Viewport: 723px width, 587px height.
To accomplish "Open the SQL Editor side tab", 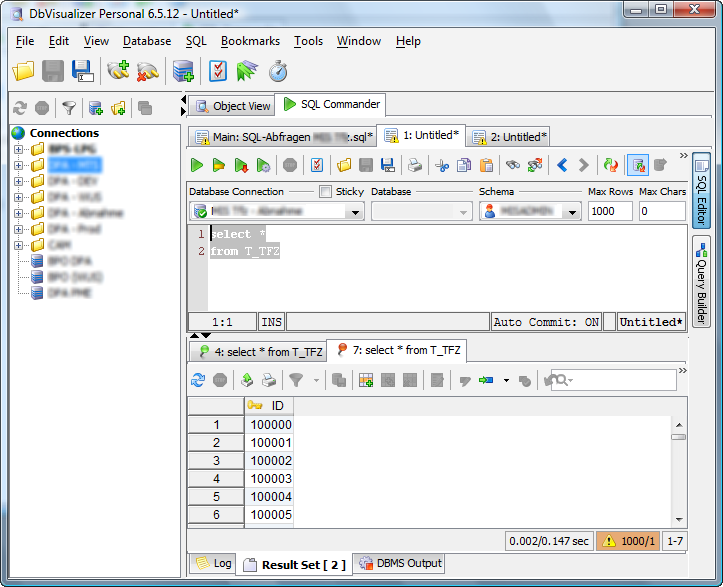I will tap(701, 190).
